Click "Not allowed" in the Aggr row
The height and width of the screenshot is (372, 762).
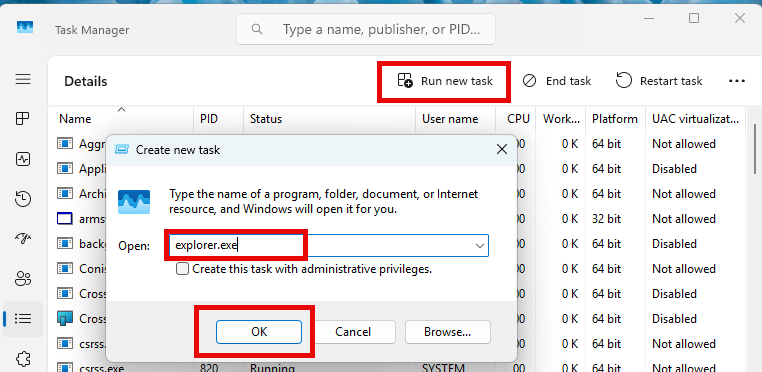point(684,143)
